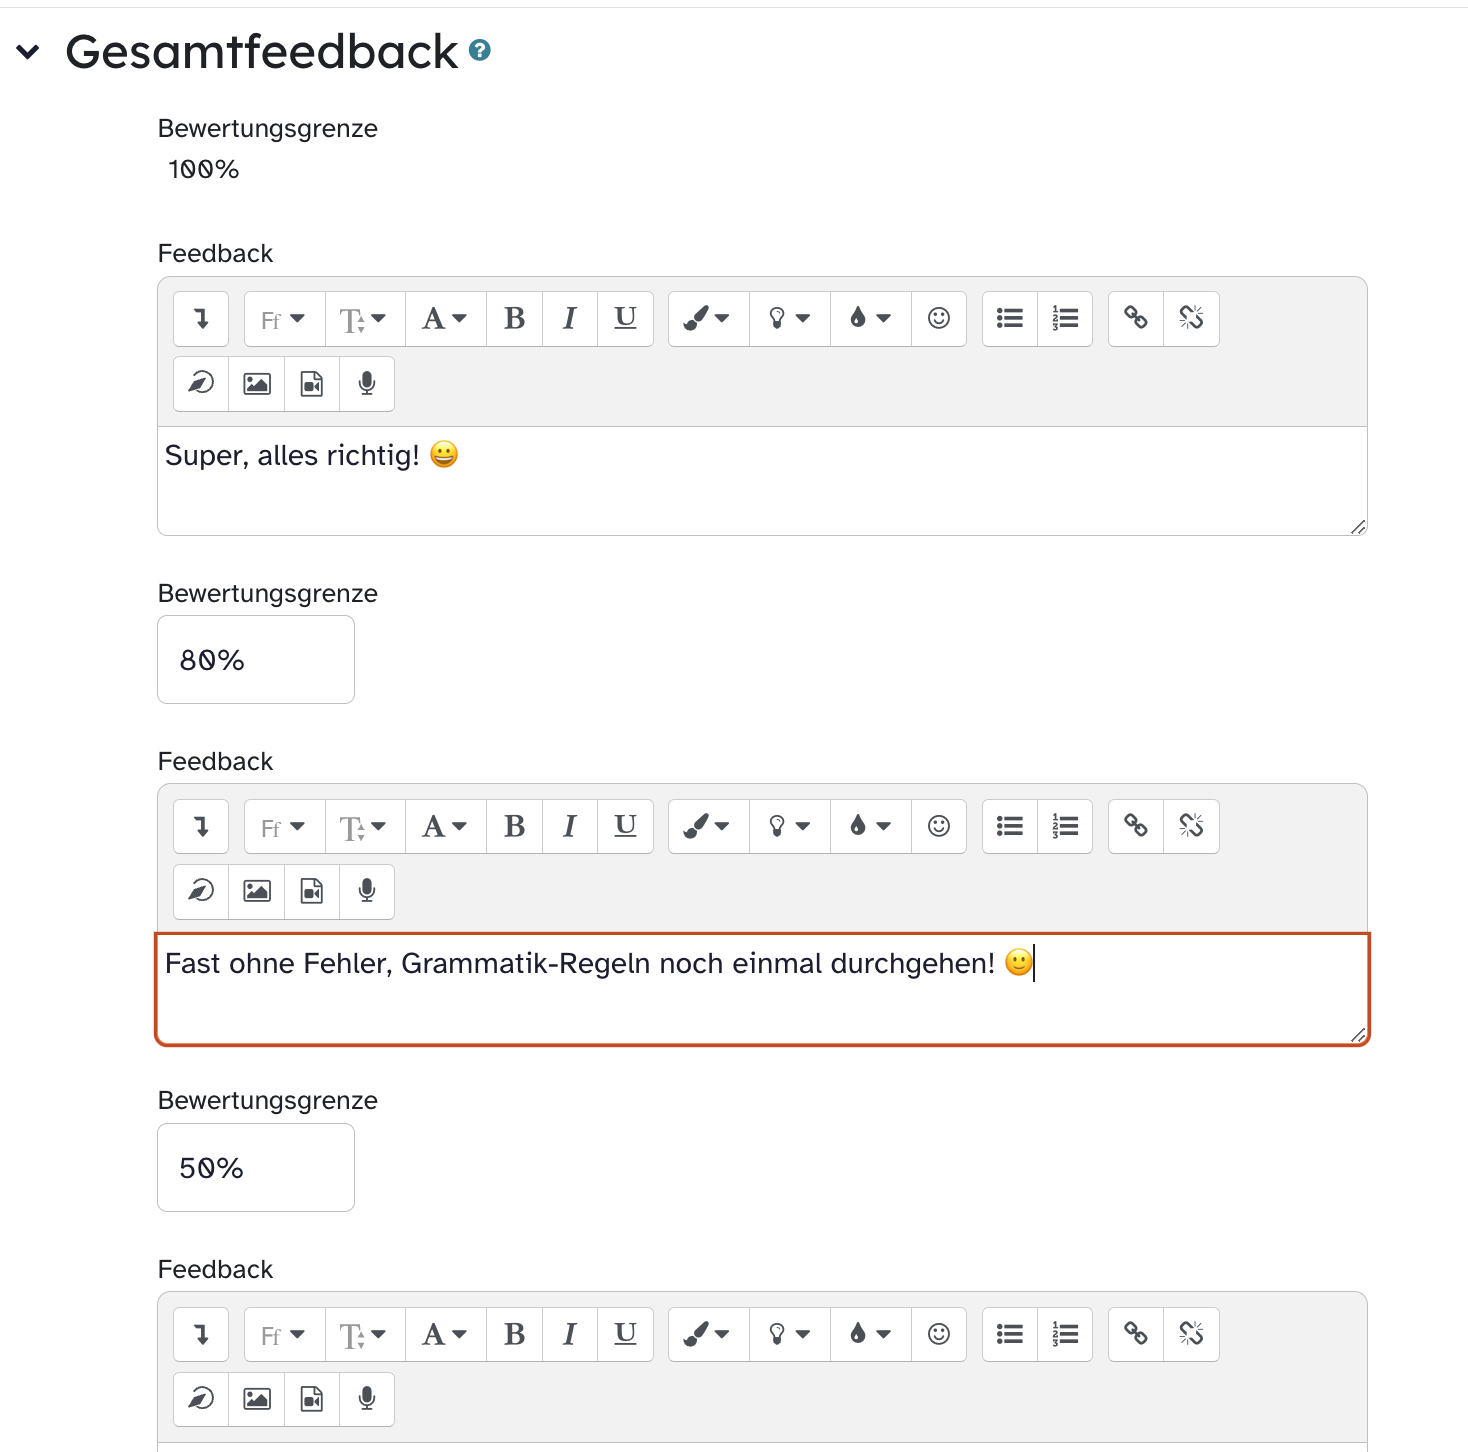Insert media file in the third feedback editor
This screenshot has height=1452, width=1468.
(312, 1399)
